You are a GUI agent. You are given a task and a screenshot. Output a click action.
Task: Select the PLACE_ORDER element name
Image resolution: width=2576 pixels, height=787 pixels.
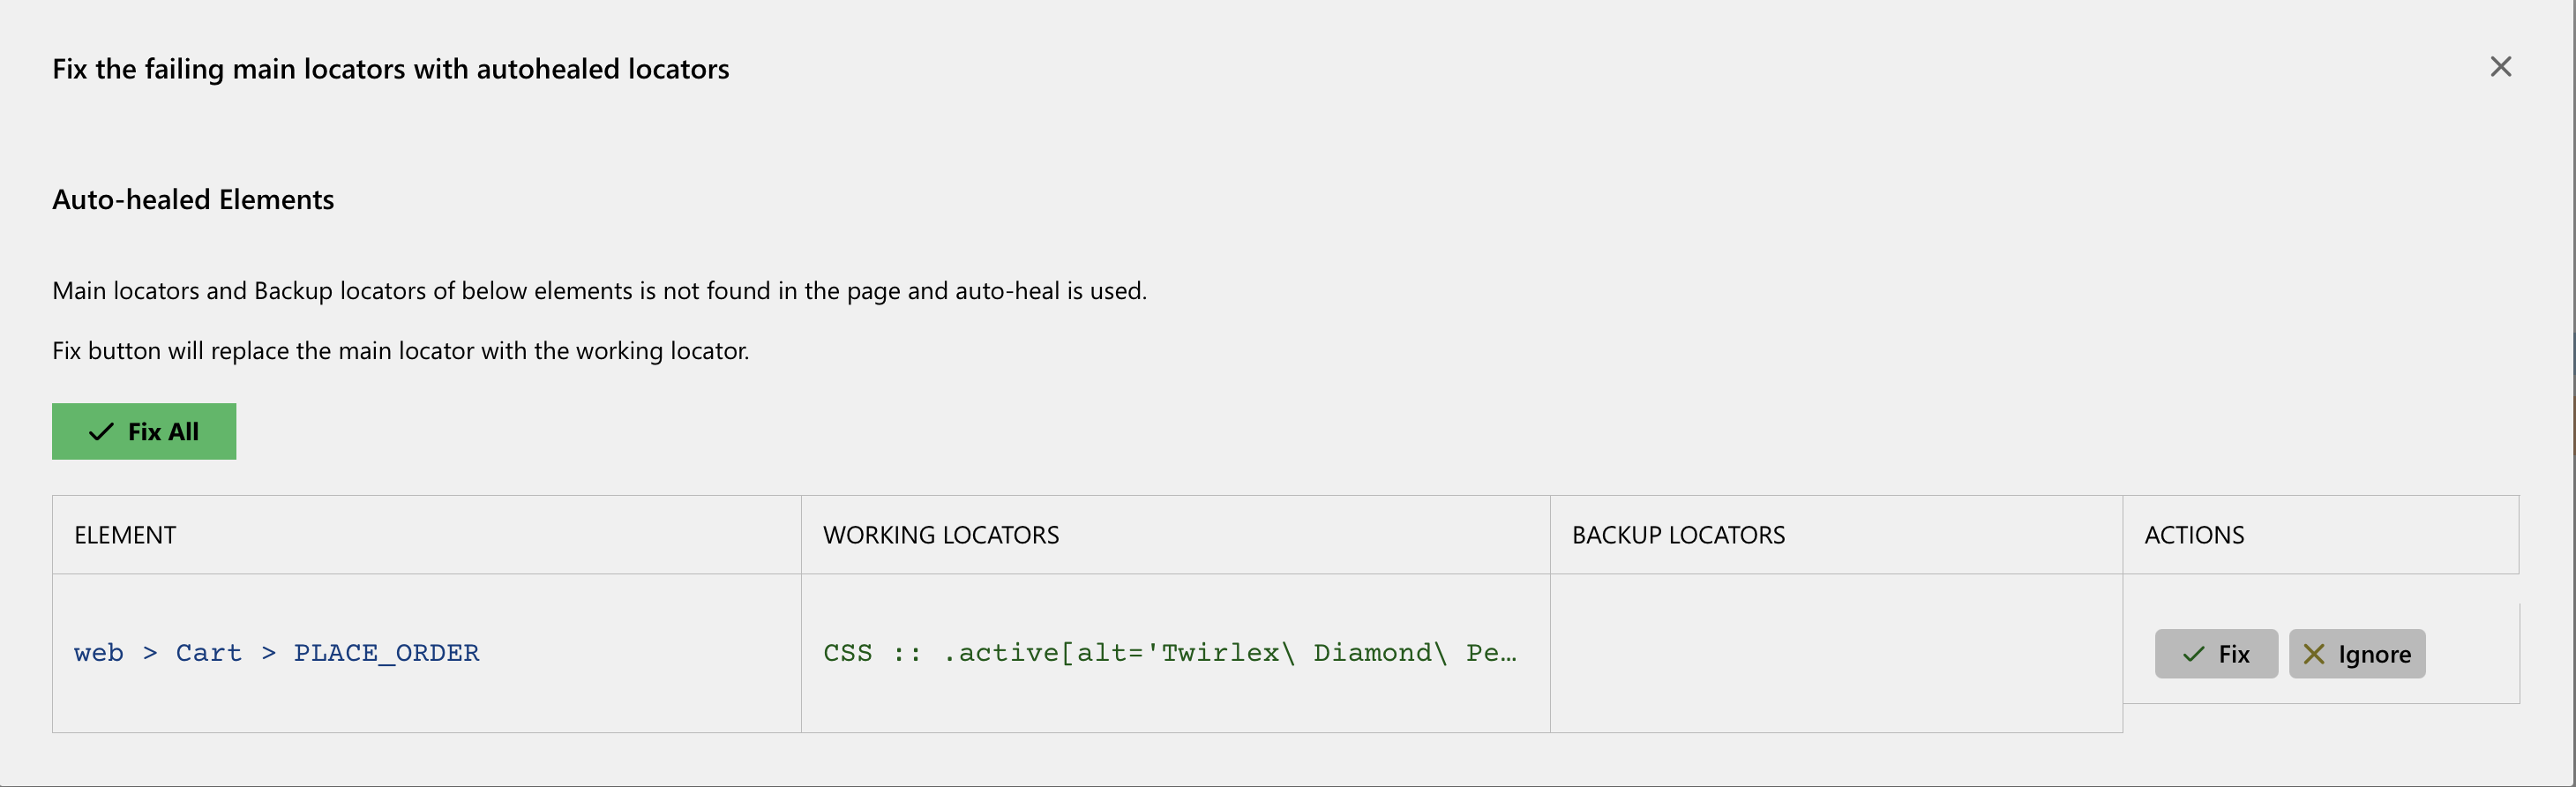pyautogui.click(x=386, y=653)
